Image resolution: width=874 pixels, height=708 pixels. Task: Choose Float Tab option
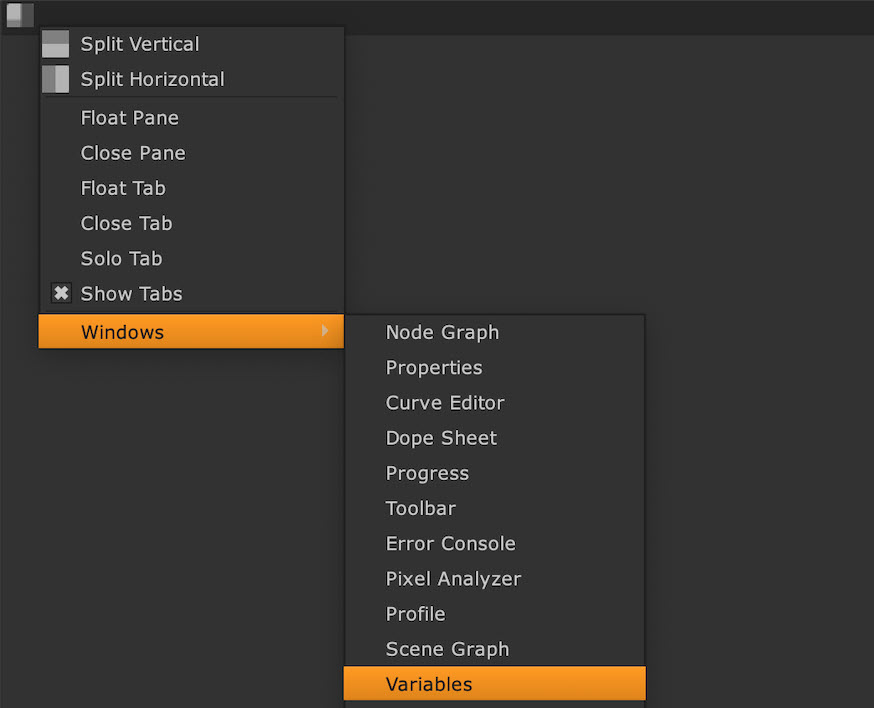(123, 188)
